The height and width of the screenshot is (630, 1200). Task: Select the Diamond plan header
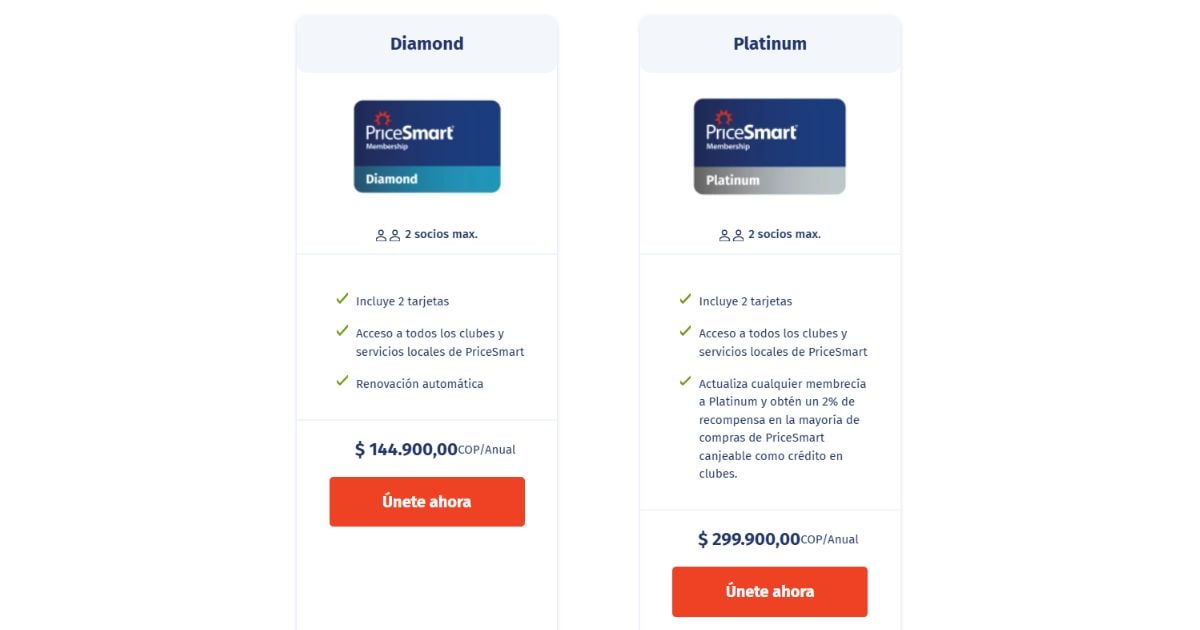pyautogui.click(x=427, y=44)
